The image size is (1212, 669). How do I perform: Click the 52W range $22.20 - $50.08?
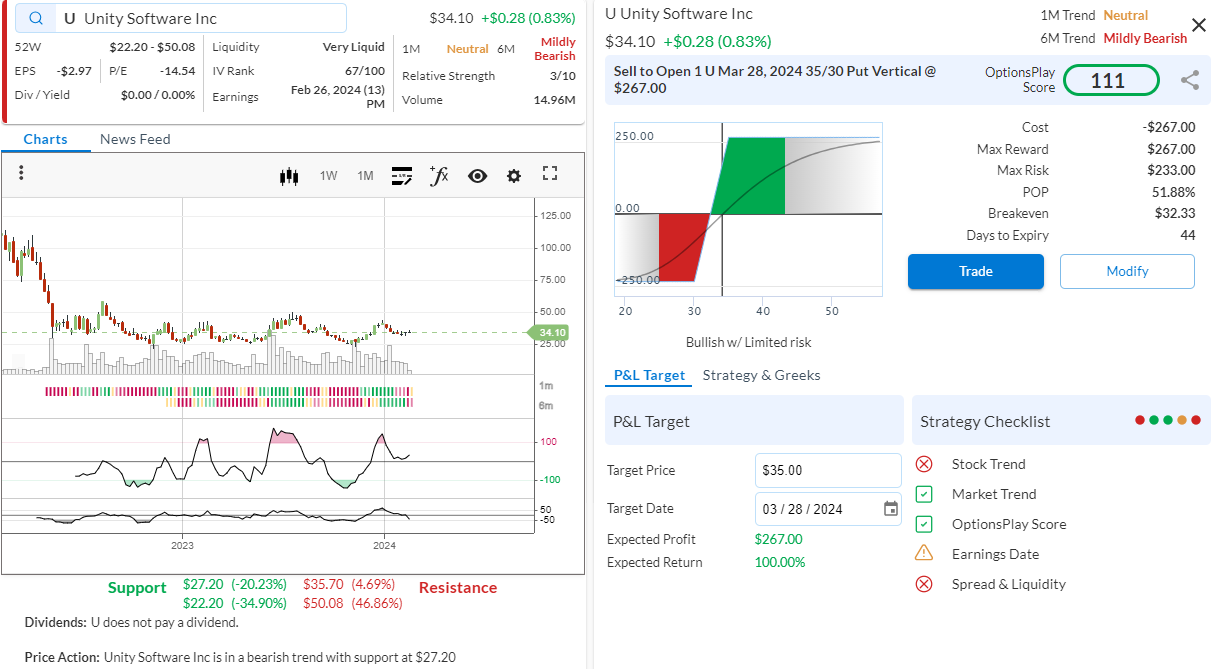point(152,47)
